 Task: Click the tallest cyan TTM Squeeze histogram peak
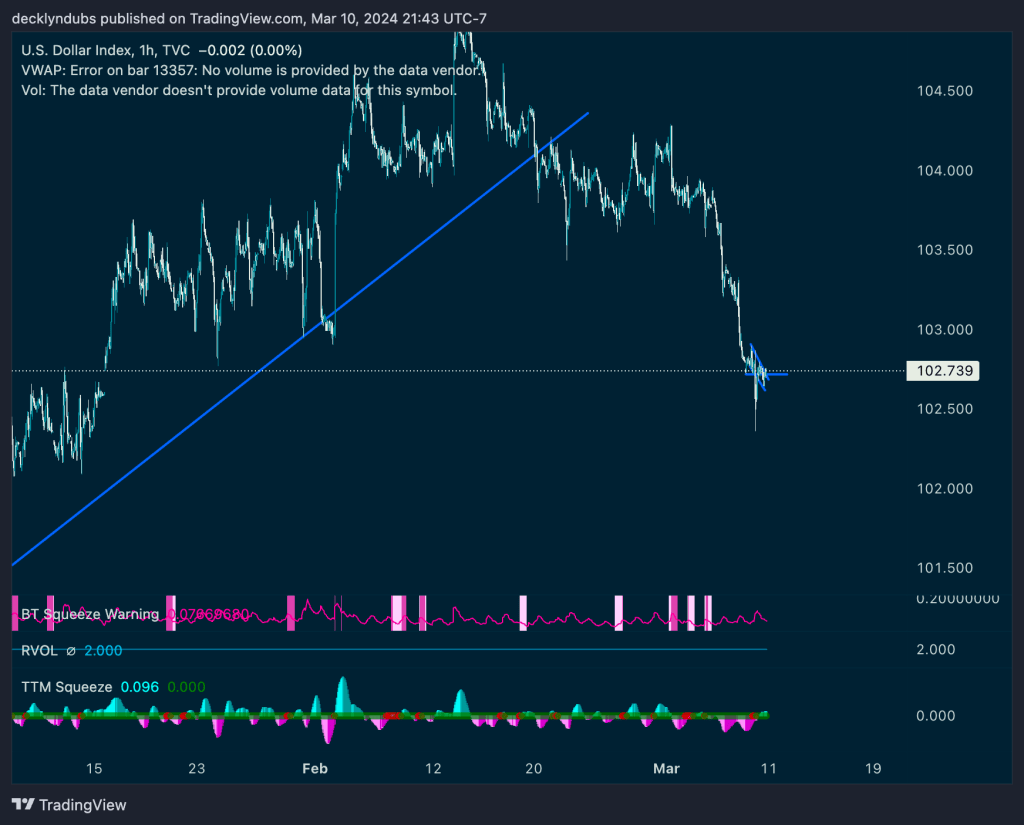[343, 692]
